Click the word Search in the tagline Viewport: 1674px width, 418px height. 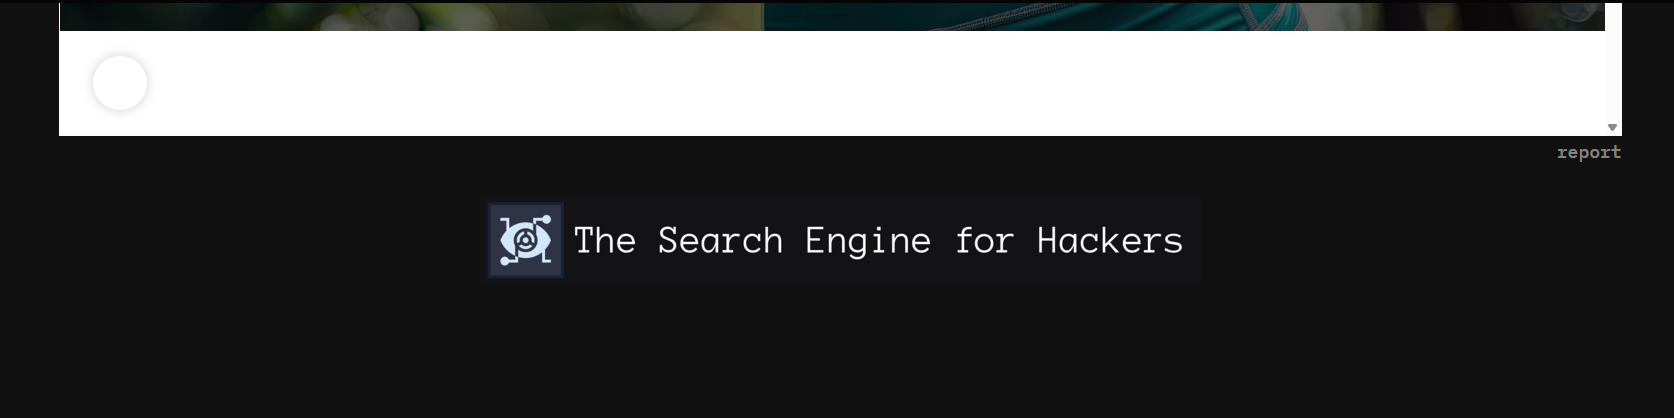[720, 241]
